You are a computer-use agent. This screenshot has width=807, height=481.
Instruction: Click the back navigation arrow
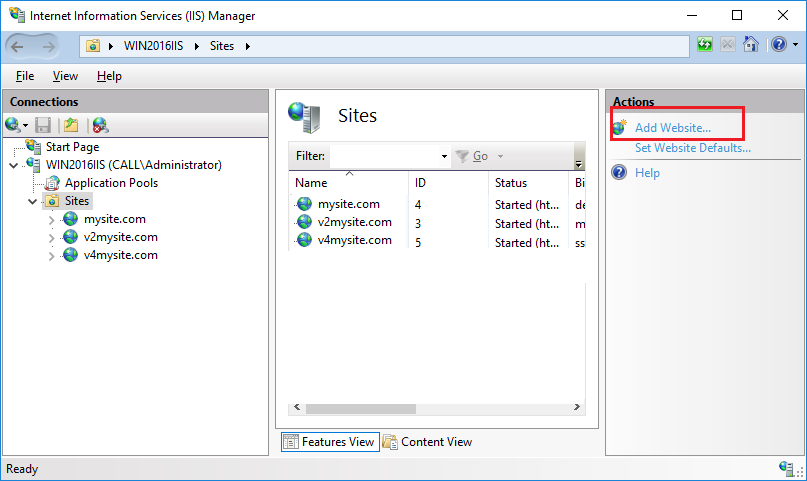17,47
